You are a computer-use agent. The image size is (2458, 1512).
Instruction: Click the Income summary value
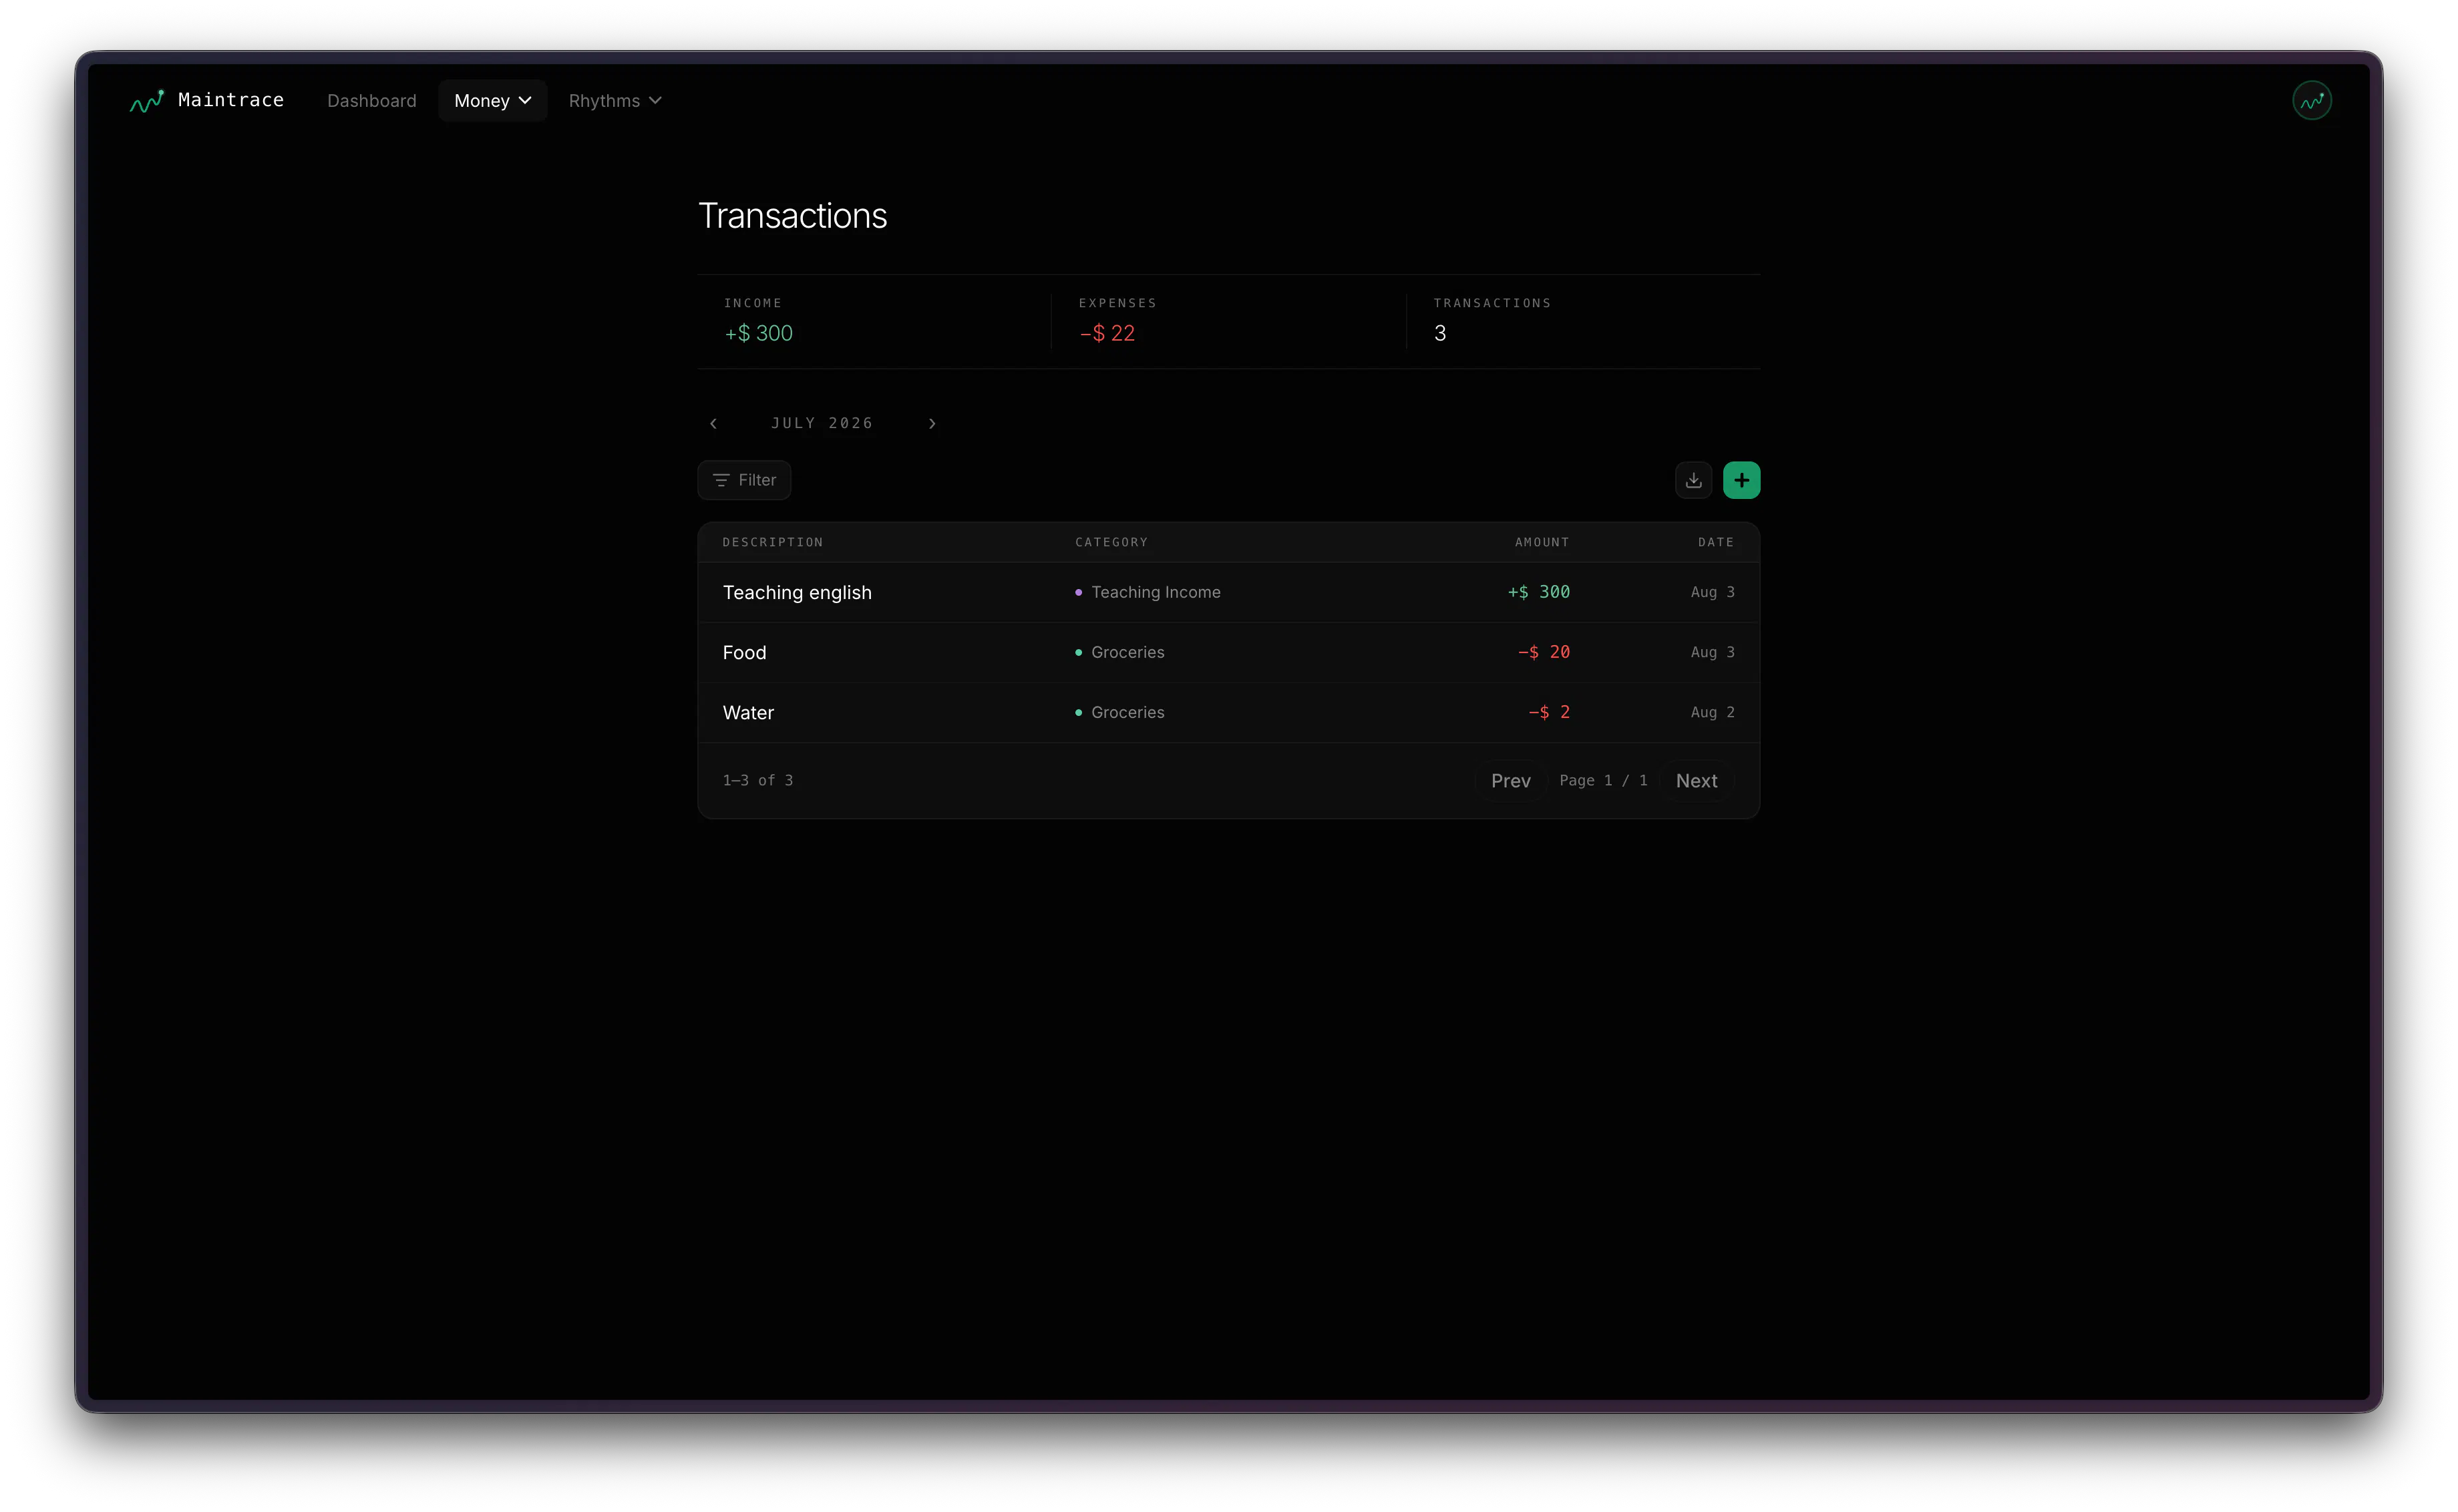758,333
